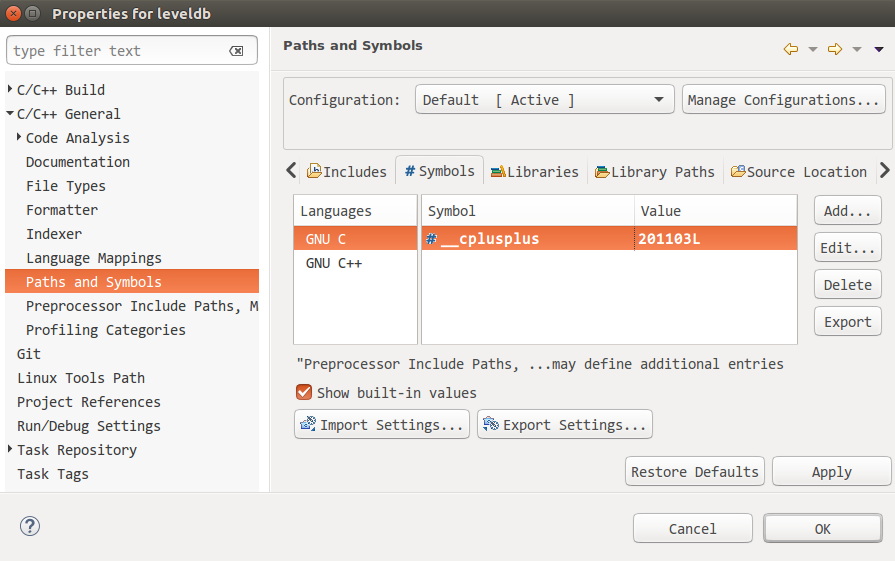Select GNU C in Languages list
The image size is (895, 561).
(x=355, y=239)
